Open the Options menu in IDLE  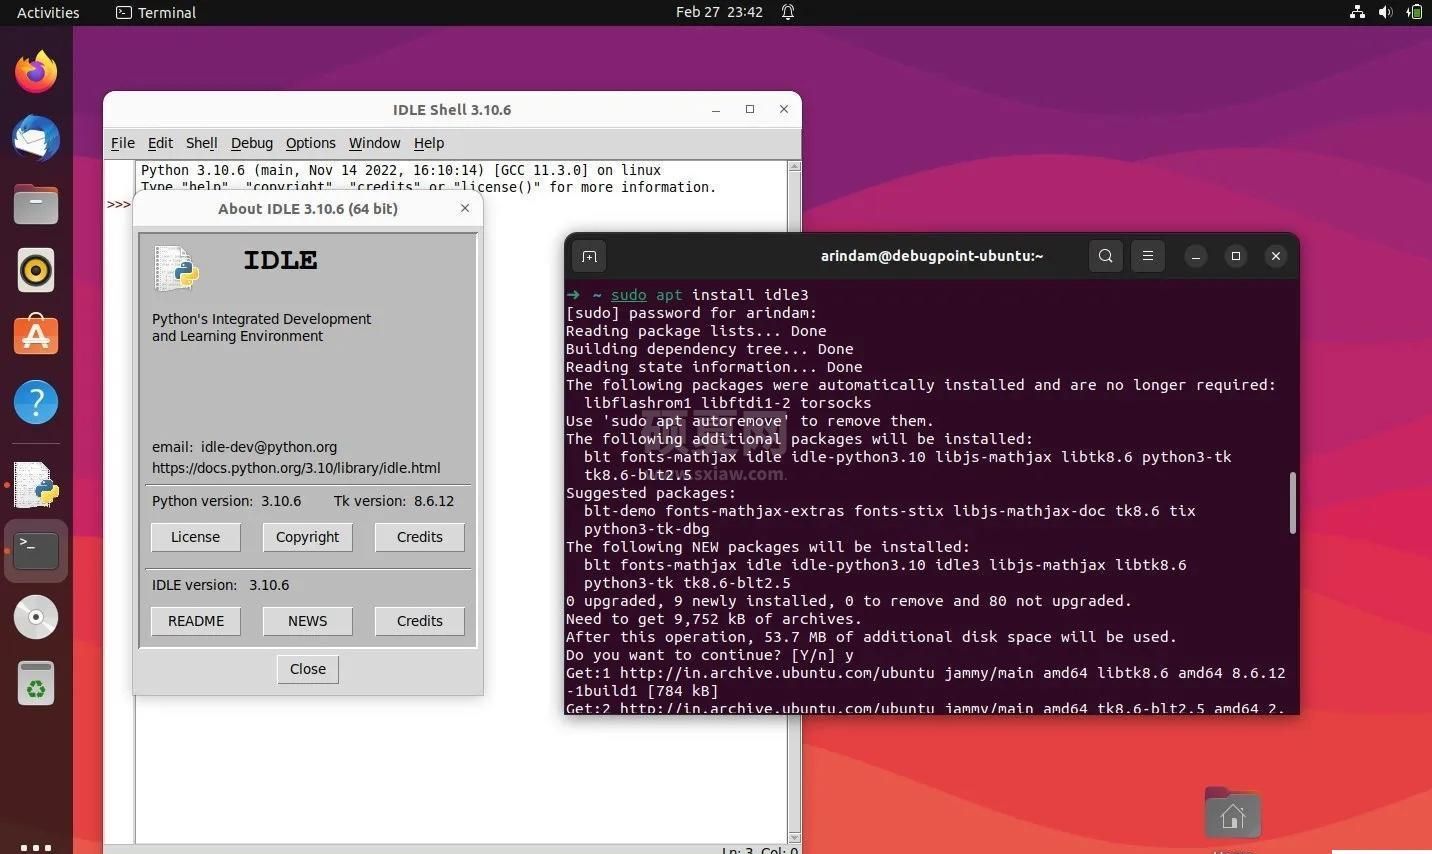pyautogui.click(x=310, y=143)
